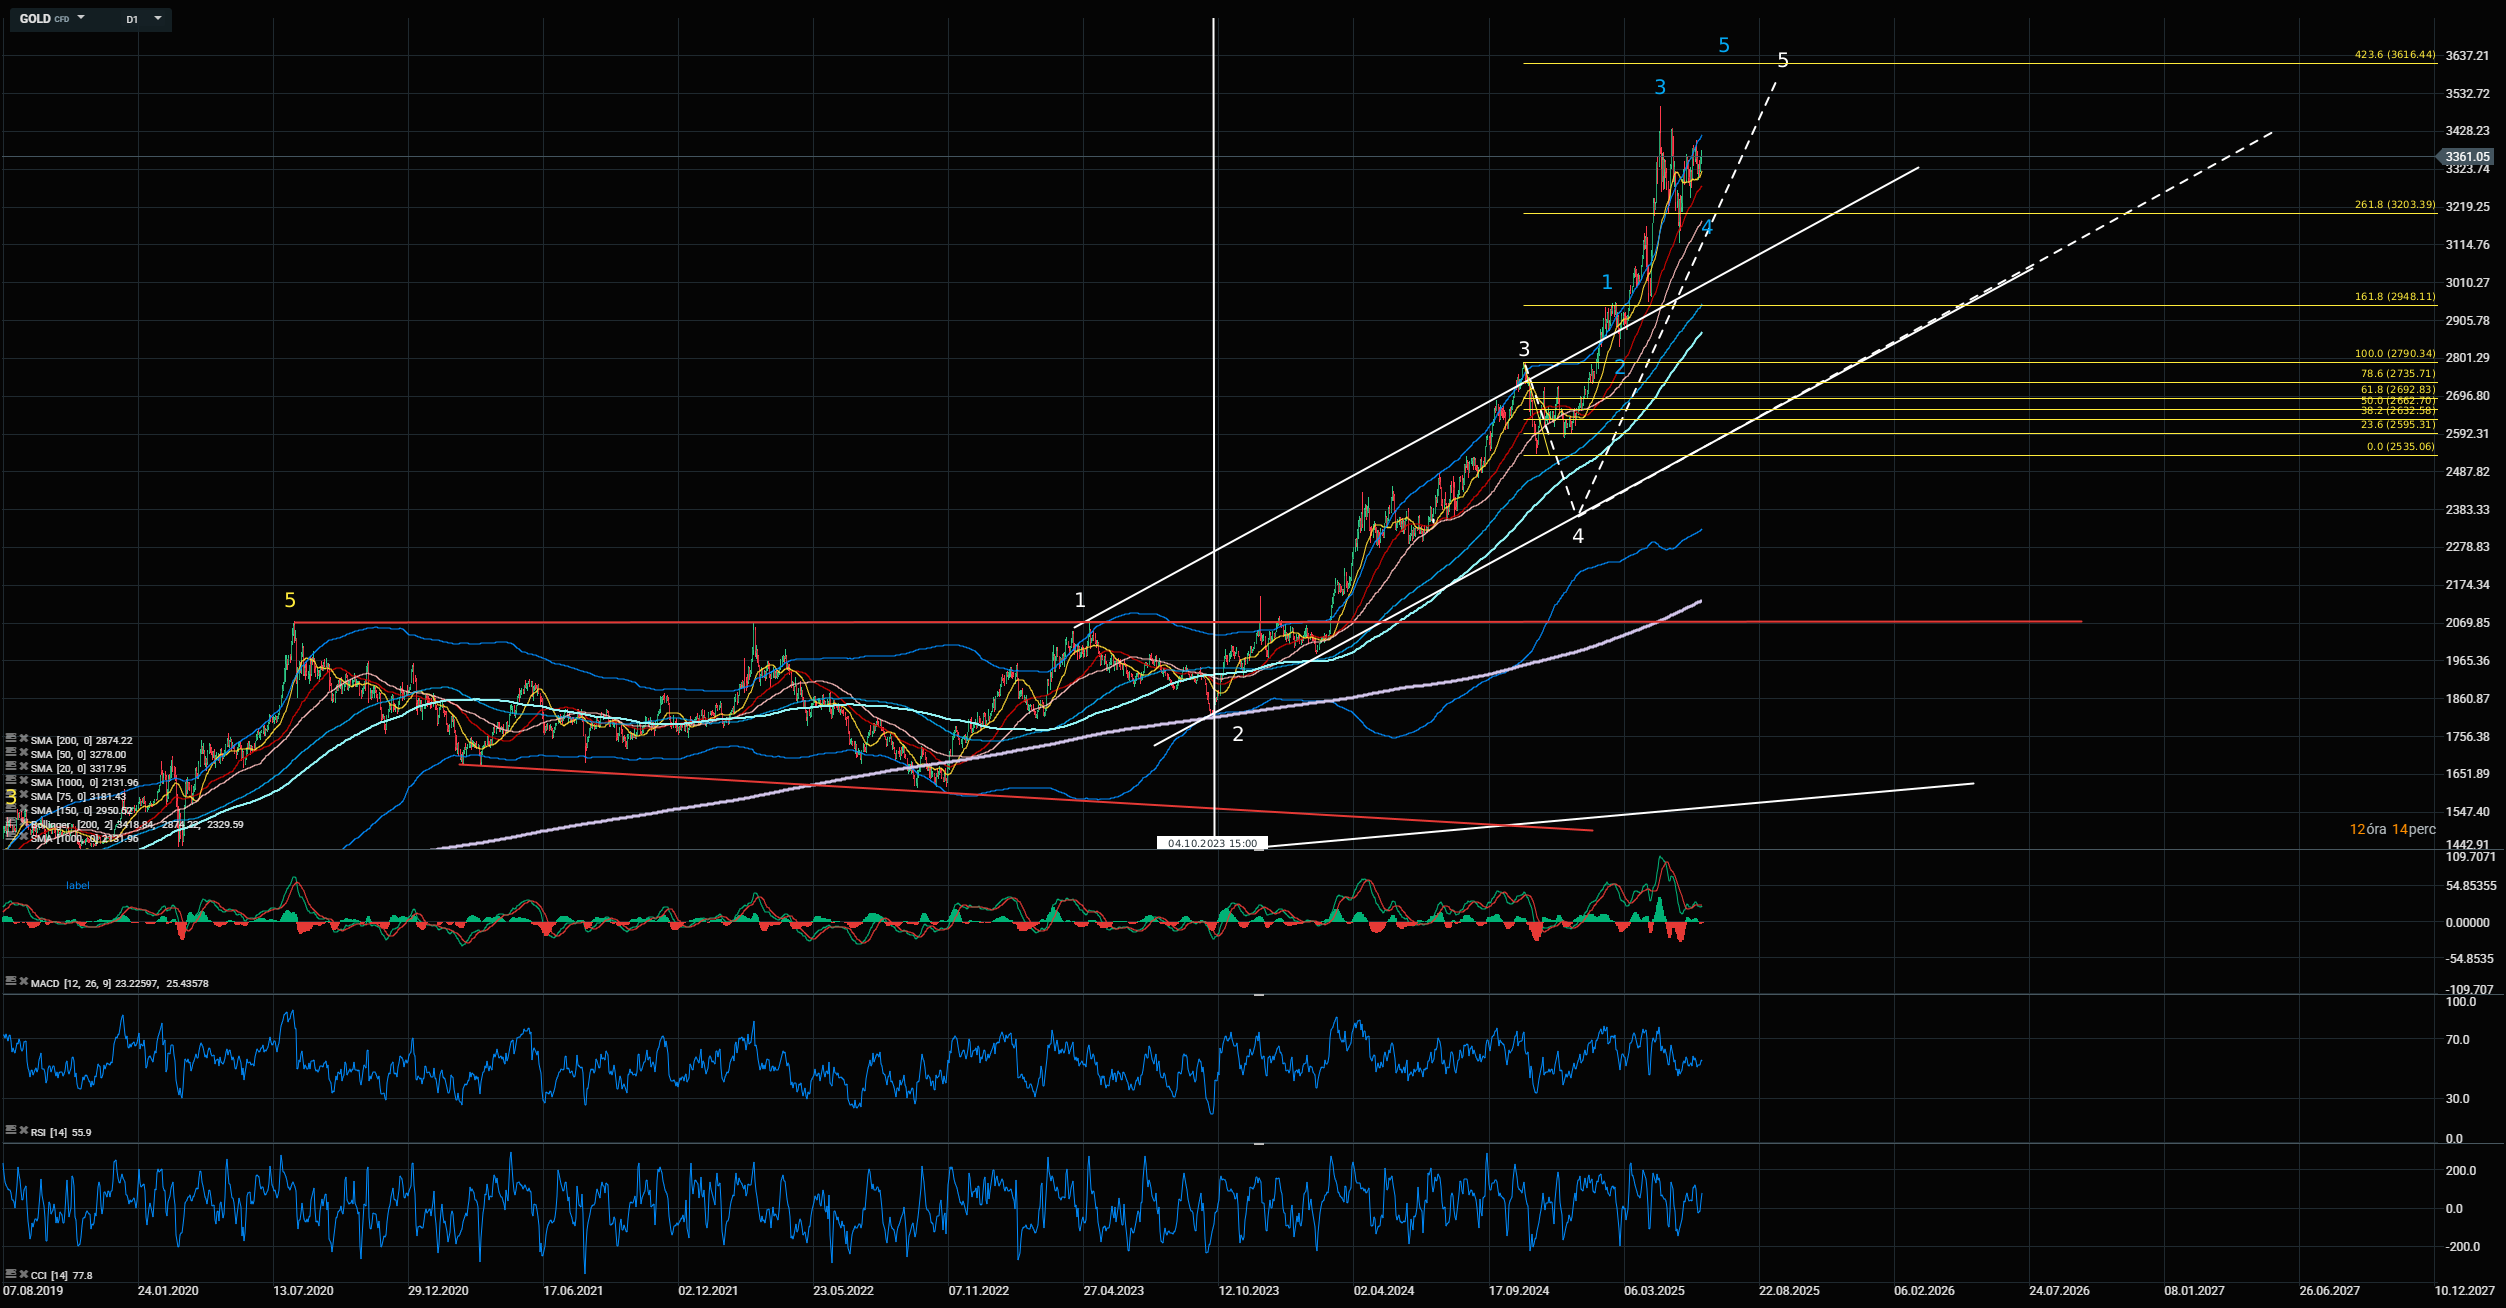Click the 2069.85 value on the price axis

pyautogui.click(x=2467, y=623)
